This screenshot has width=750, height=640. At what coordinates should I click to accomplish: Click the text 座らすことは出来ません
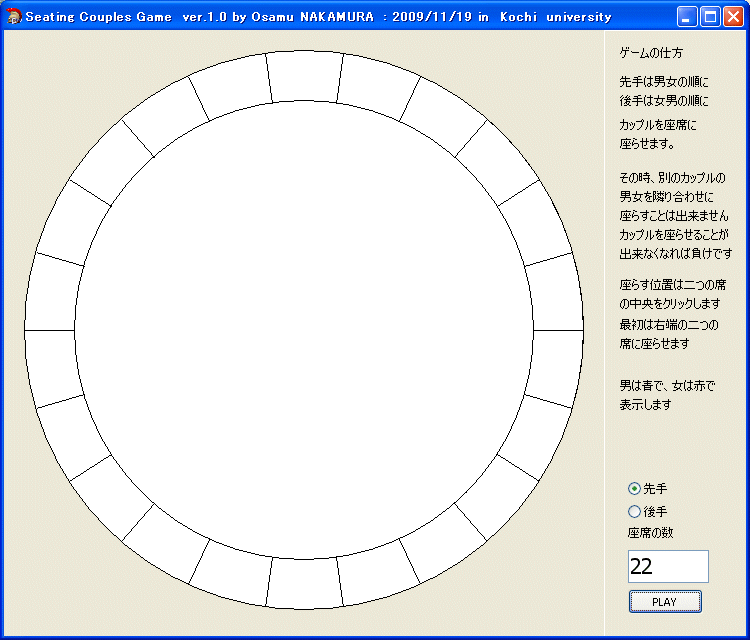click(x=673, y=216)
